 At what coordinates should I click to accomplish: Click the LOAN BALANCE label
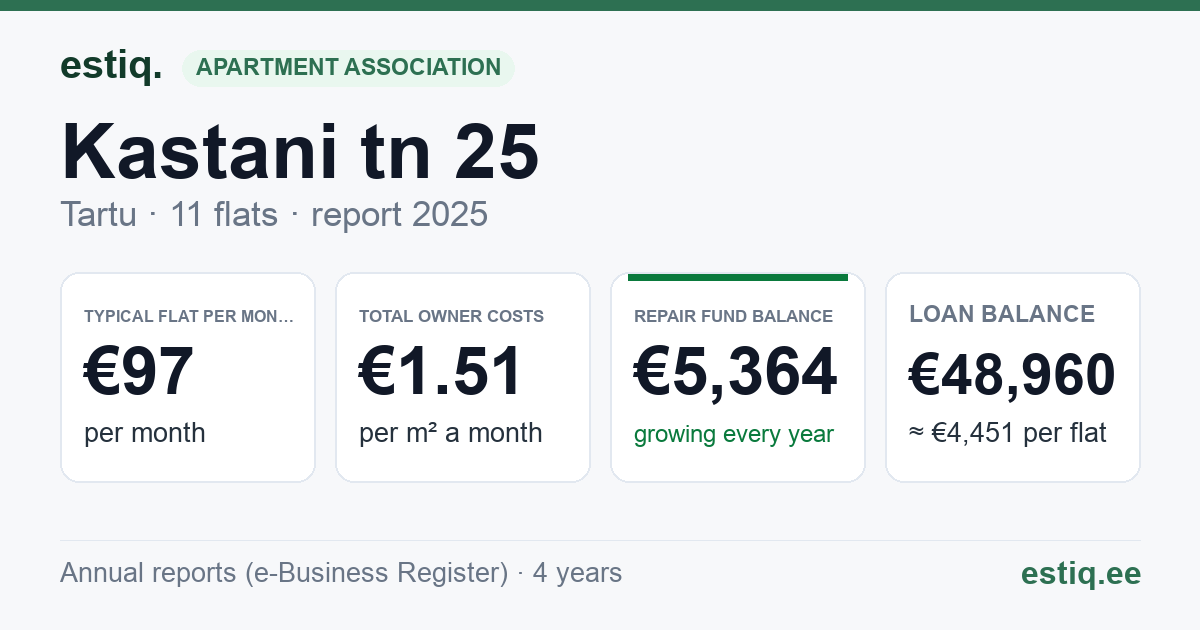coord(1002,314)
